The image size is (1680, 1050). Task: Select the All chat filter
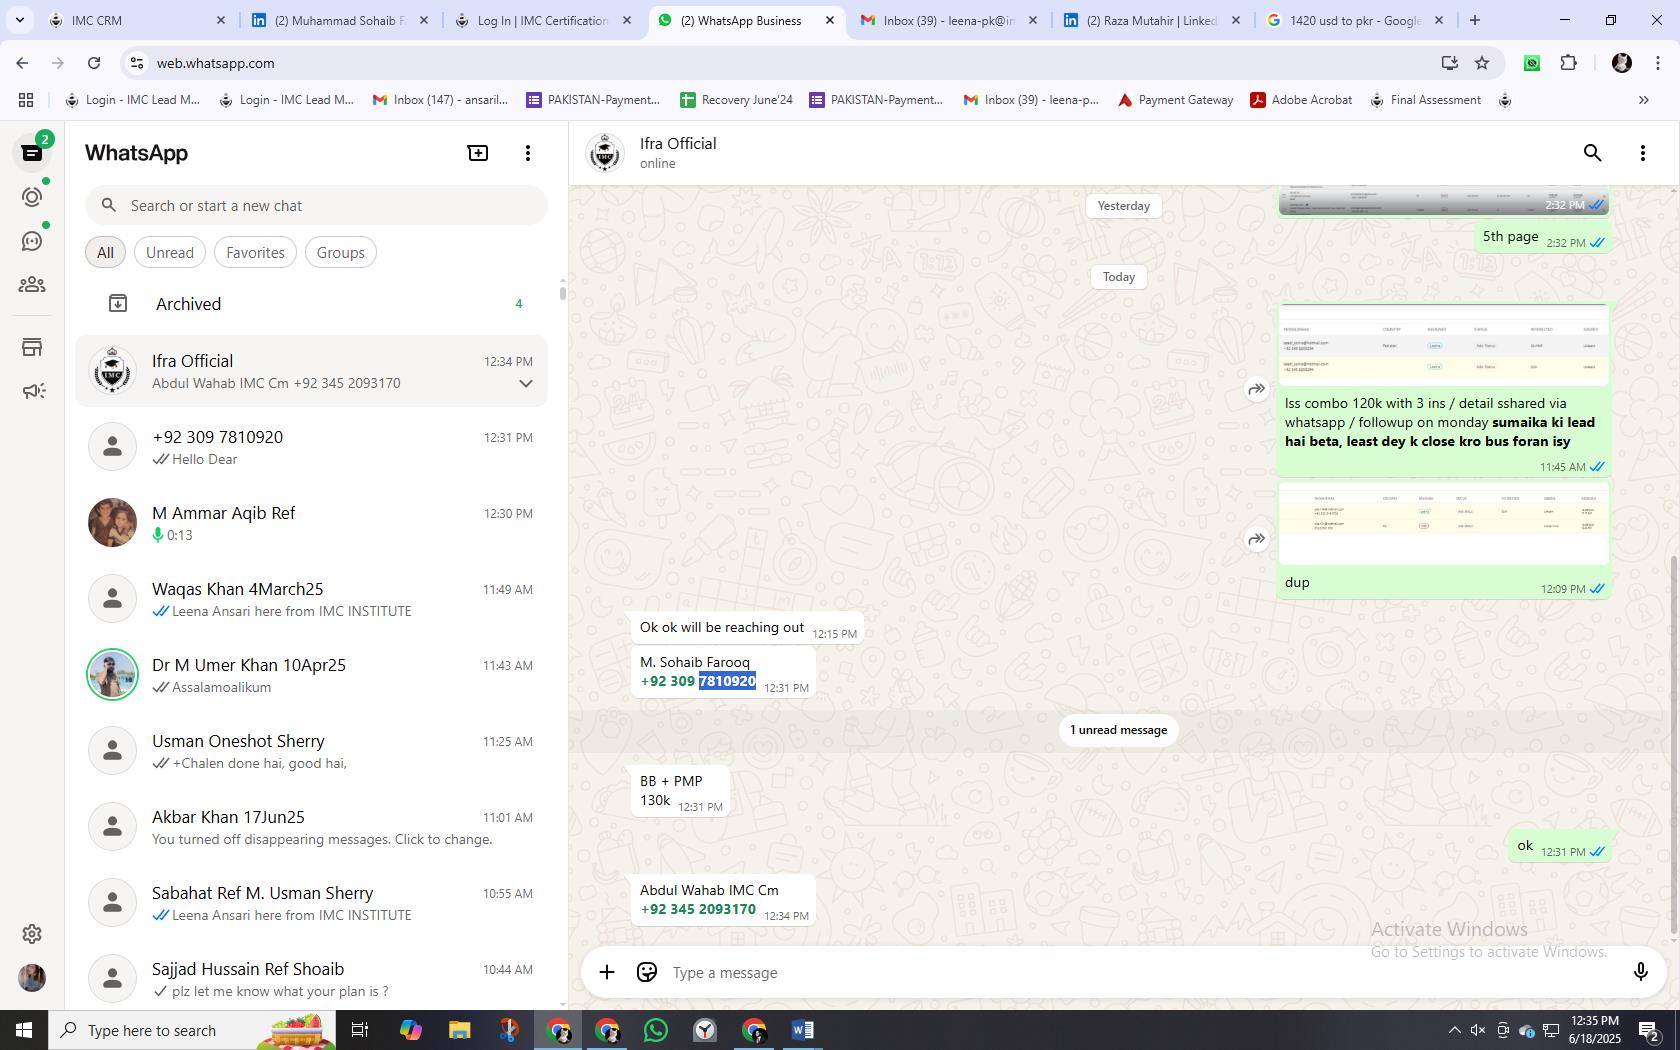105,253
